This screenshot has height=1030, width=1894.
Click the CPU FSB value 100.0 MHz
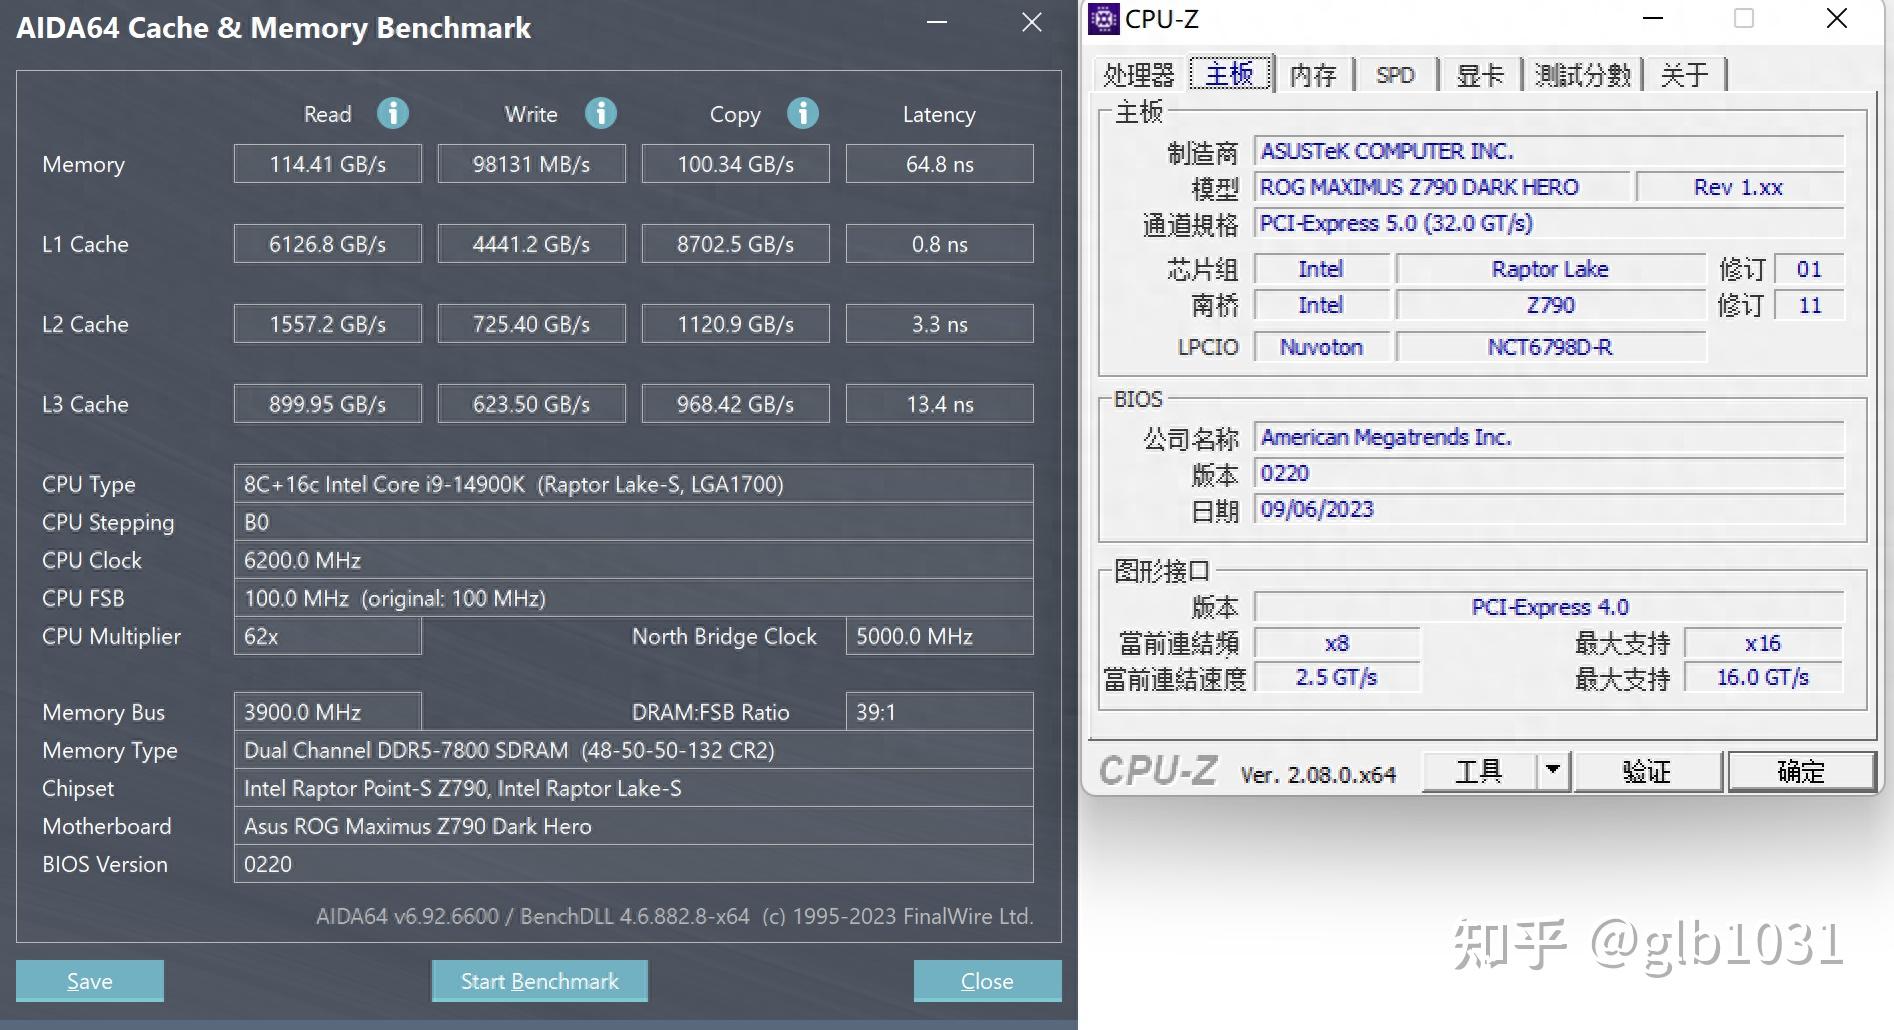[x=634, y=598]
